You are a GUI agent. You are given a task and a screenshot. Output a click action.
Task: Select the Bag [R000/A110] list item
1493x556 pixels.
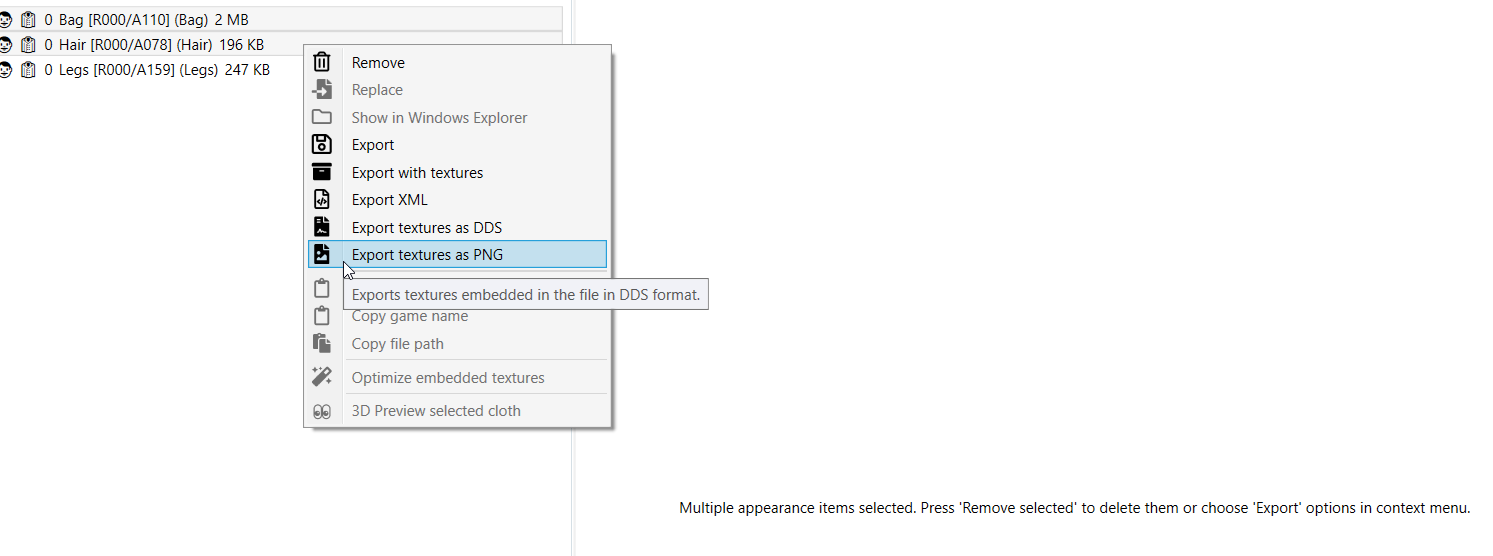click(280, 19)
